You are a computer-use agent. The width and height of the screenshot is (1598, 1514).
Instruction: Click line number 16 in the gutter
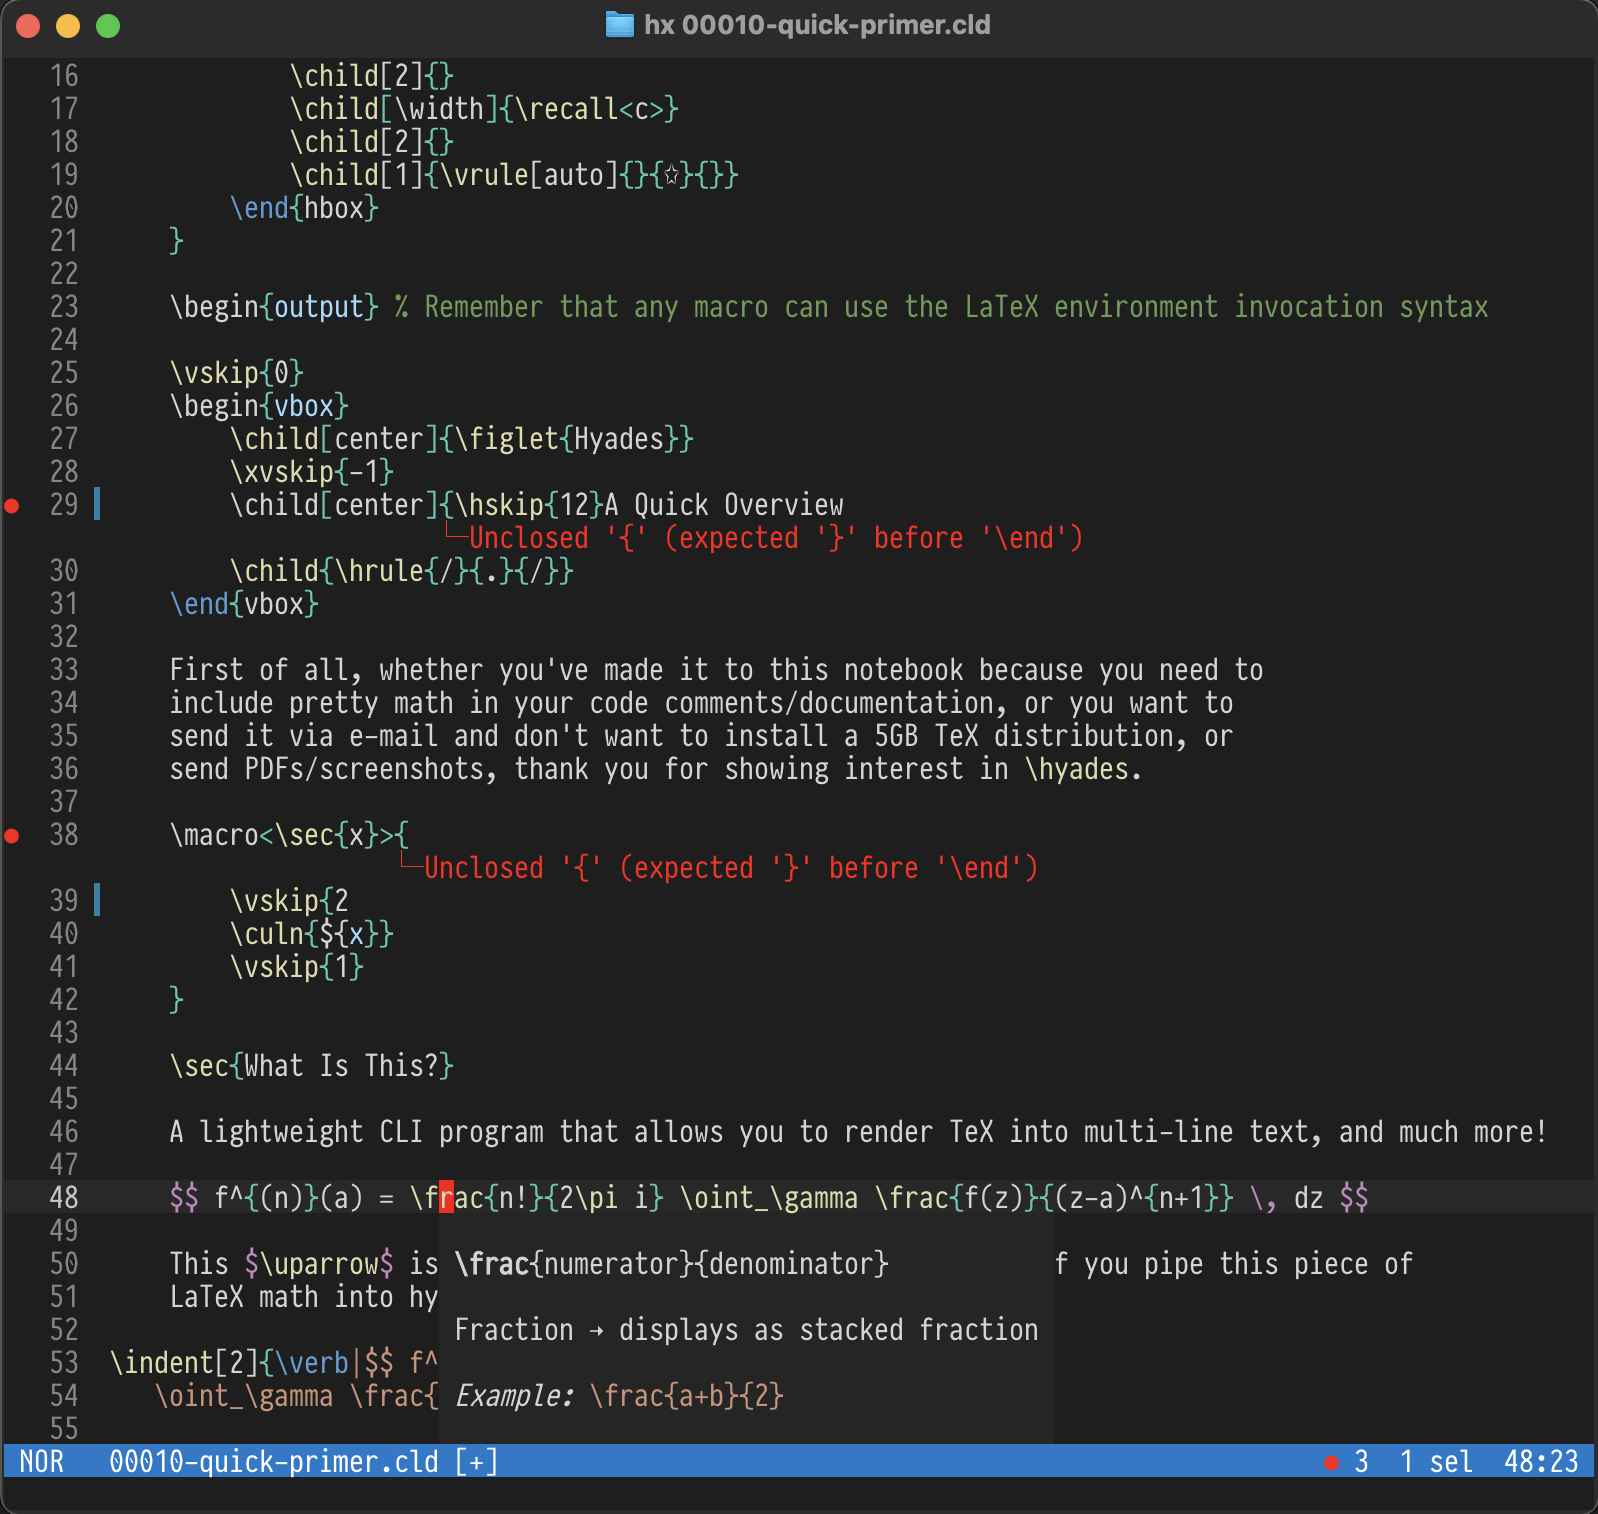point(64,76)
